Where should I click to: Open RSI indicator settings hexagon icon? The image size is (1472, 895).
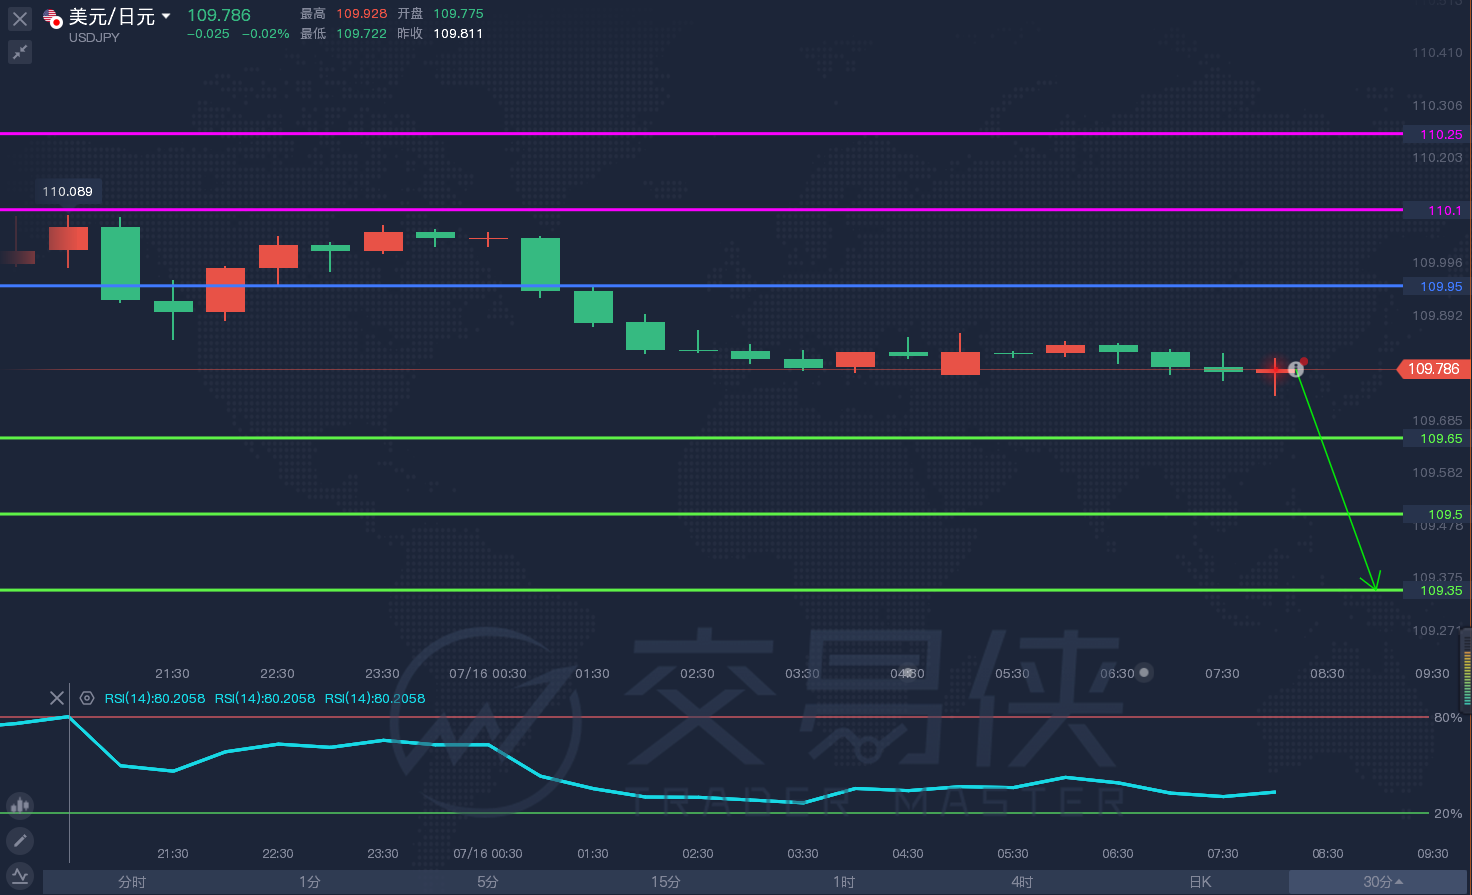coord(87,698)
